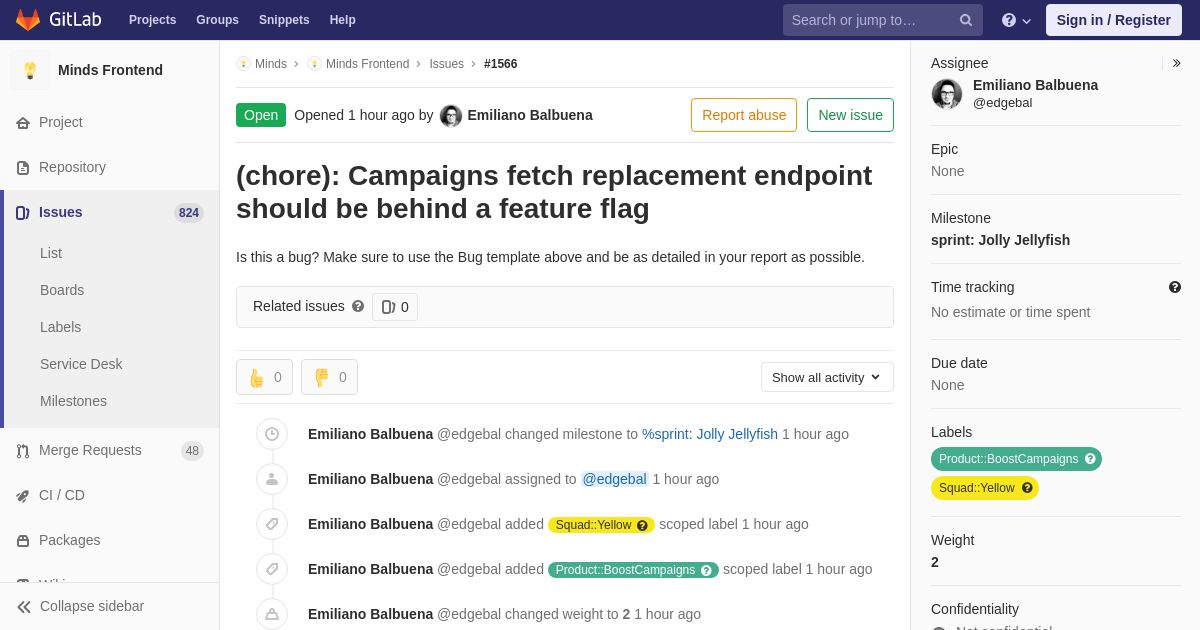
Task: Click Product::BoostCampaigns help icon in activity
Action: click(x=706, y=570)
